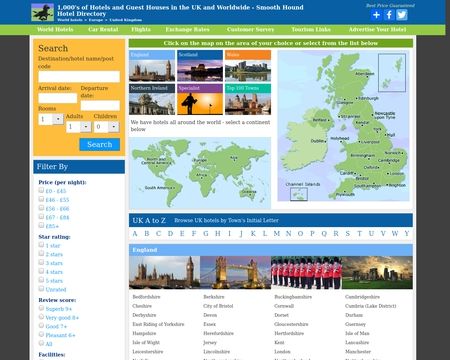Open Flights menu item

[141, 29]
